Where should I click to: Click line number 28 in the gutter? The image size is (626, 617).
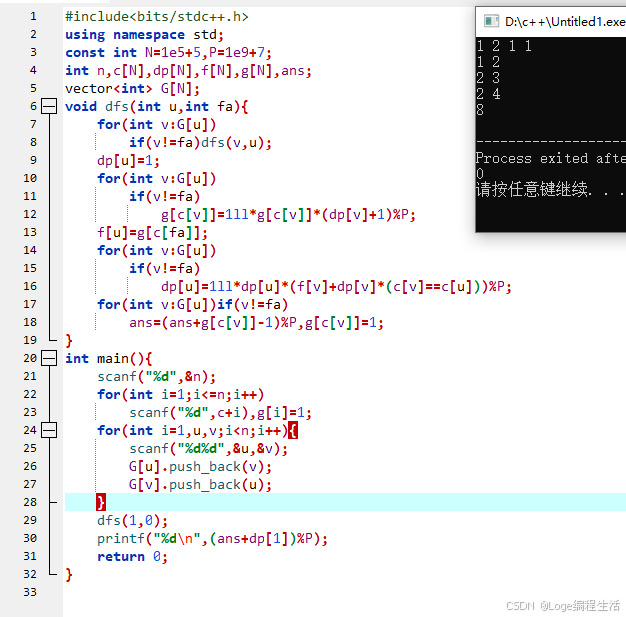click(30, 502)
